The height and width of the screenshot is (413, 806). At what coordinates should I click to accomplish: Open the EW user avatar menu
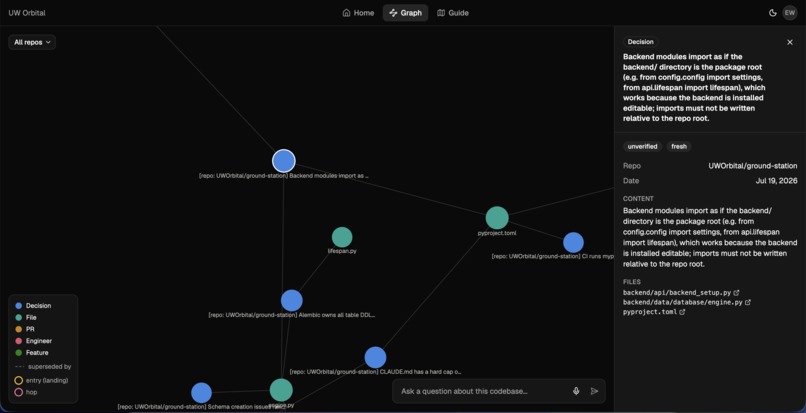[x=790, y=13]
